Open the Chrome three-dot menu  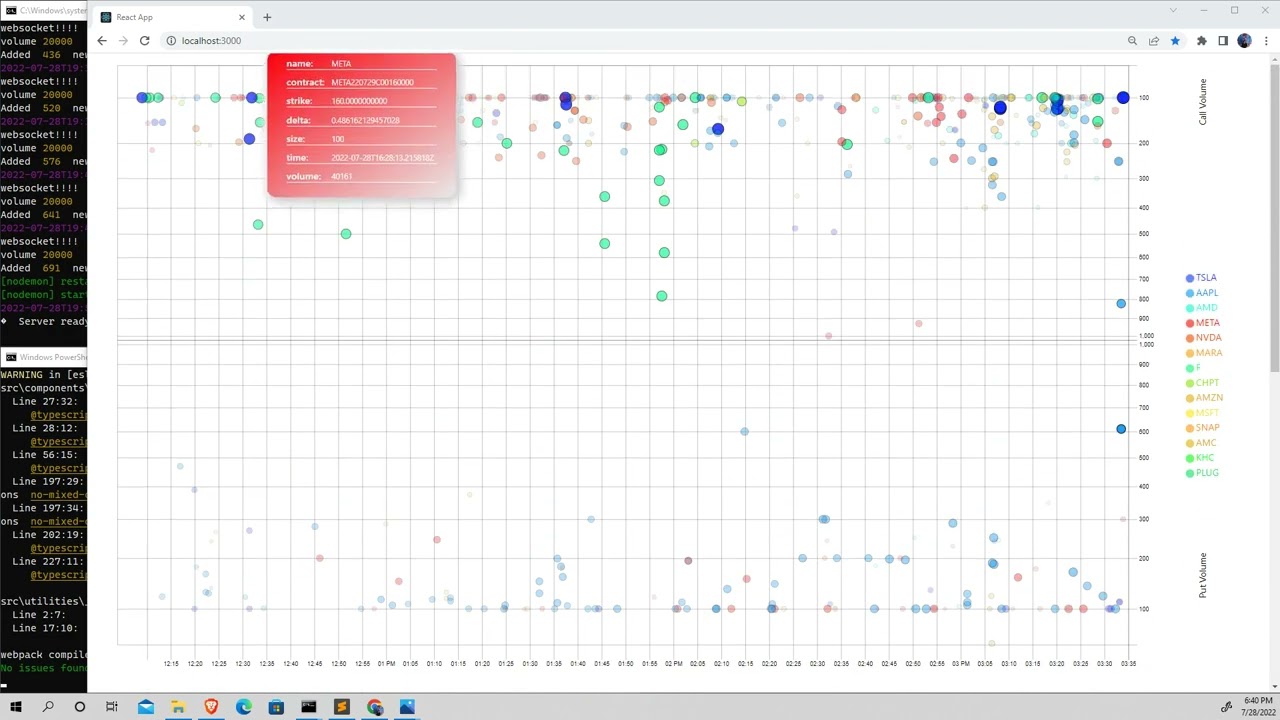click(x=1266, y=41)
